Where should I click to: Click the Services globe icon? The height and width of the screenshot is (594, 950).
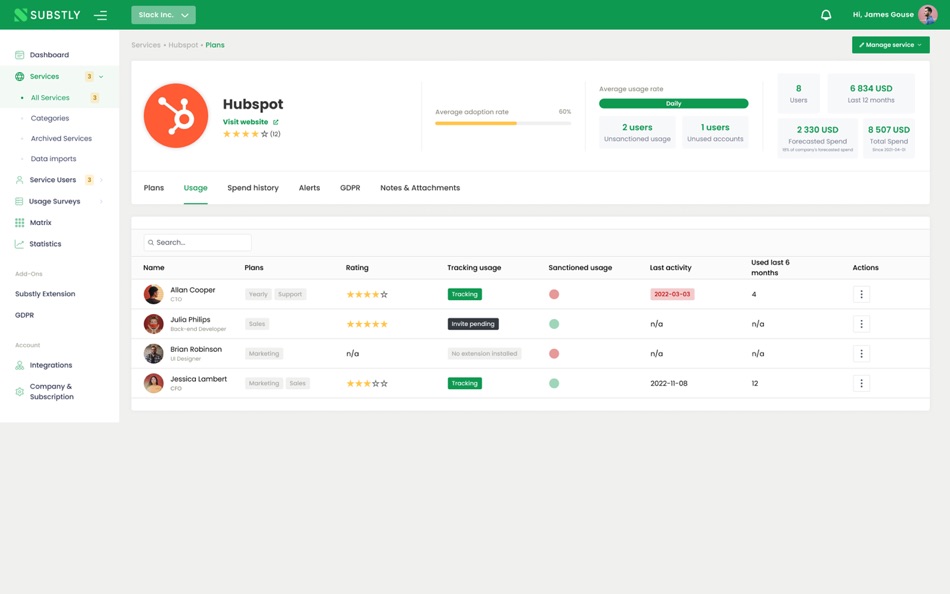[19, 76]
